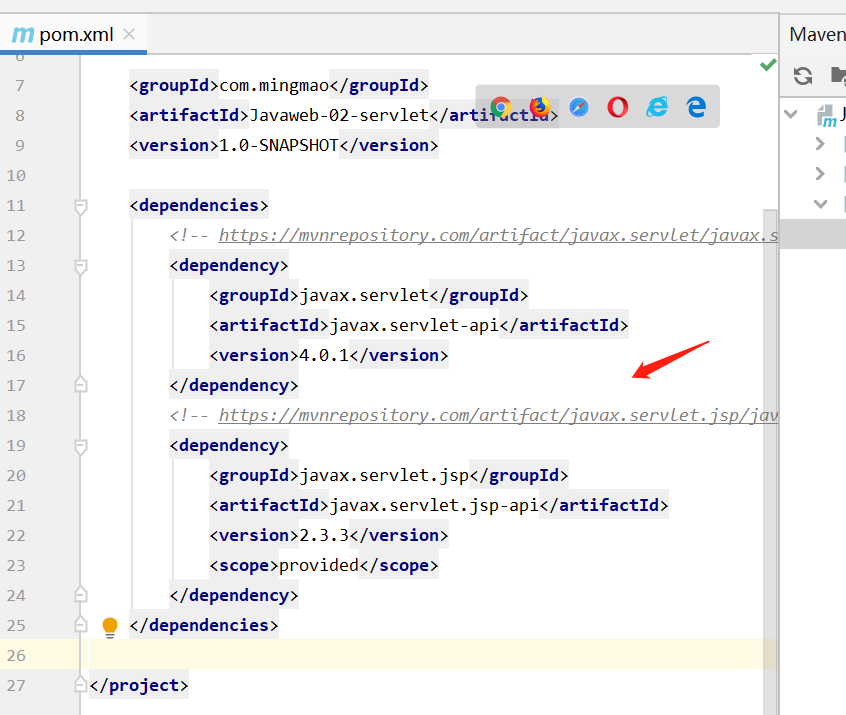This screenshot has height=715, width=846.
Task: Open in Chrome browser icon
Action: [501, 107]
